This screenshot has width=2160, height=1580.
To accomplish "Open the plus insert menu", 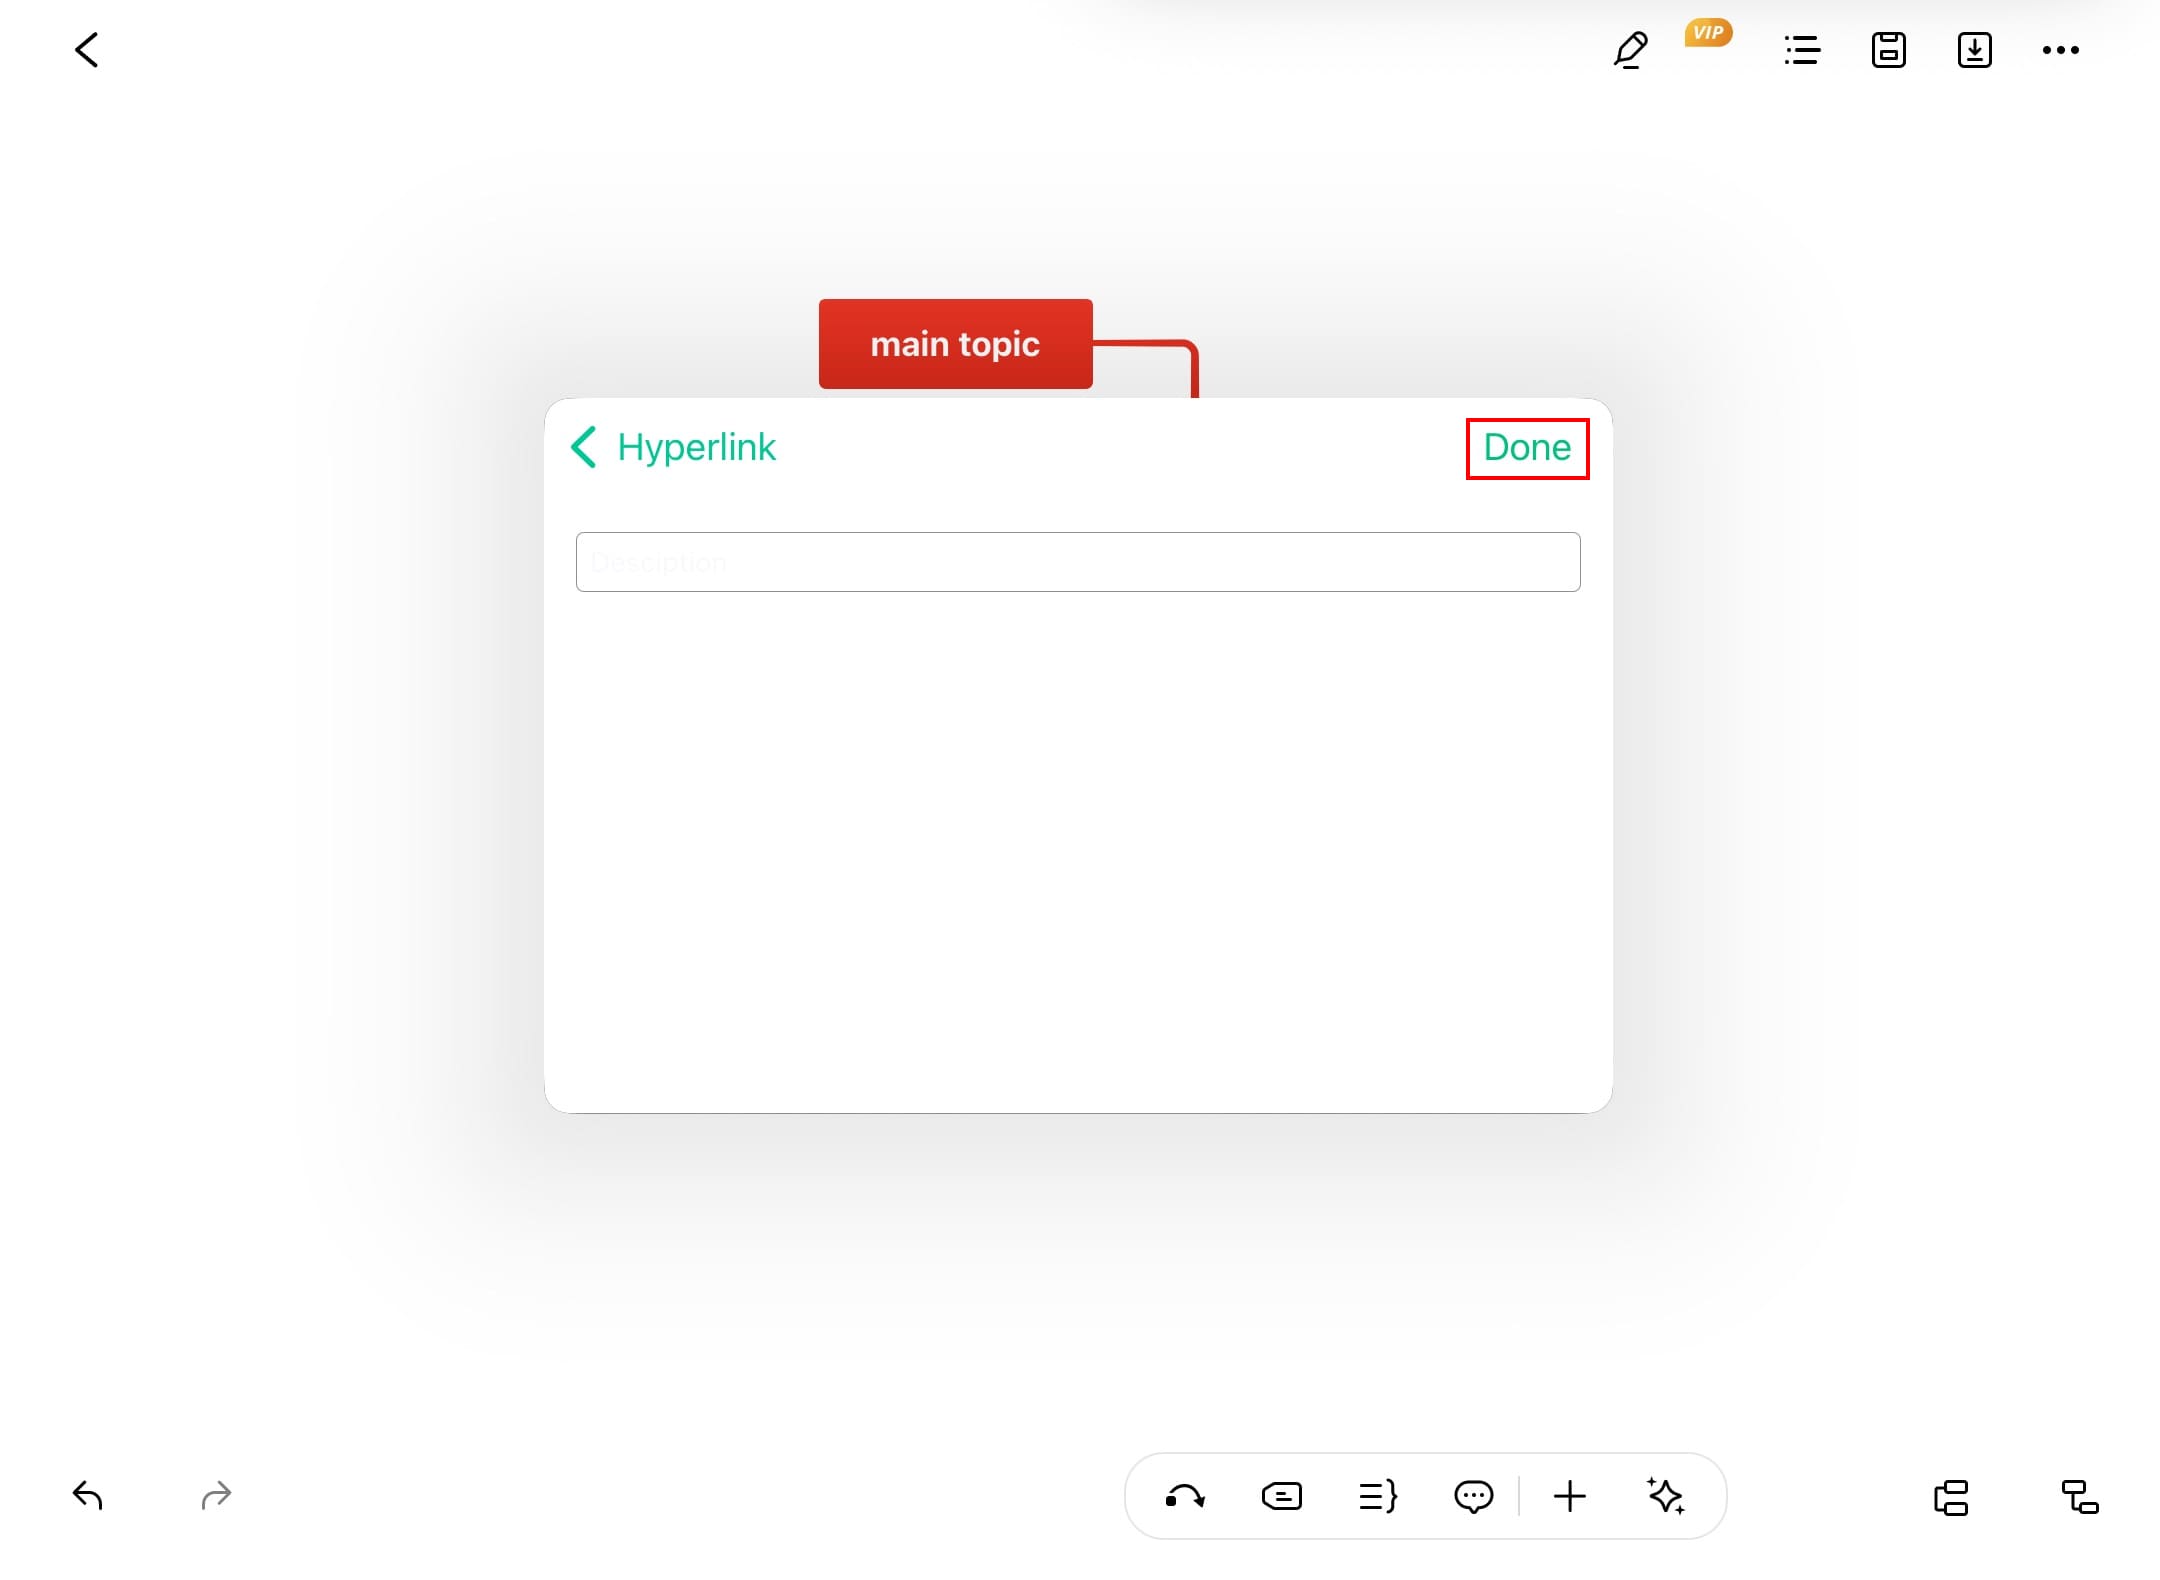I will [1570, 1497].
